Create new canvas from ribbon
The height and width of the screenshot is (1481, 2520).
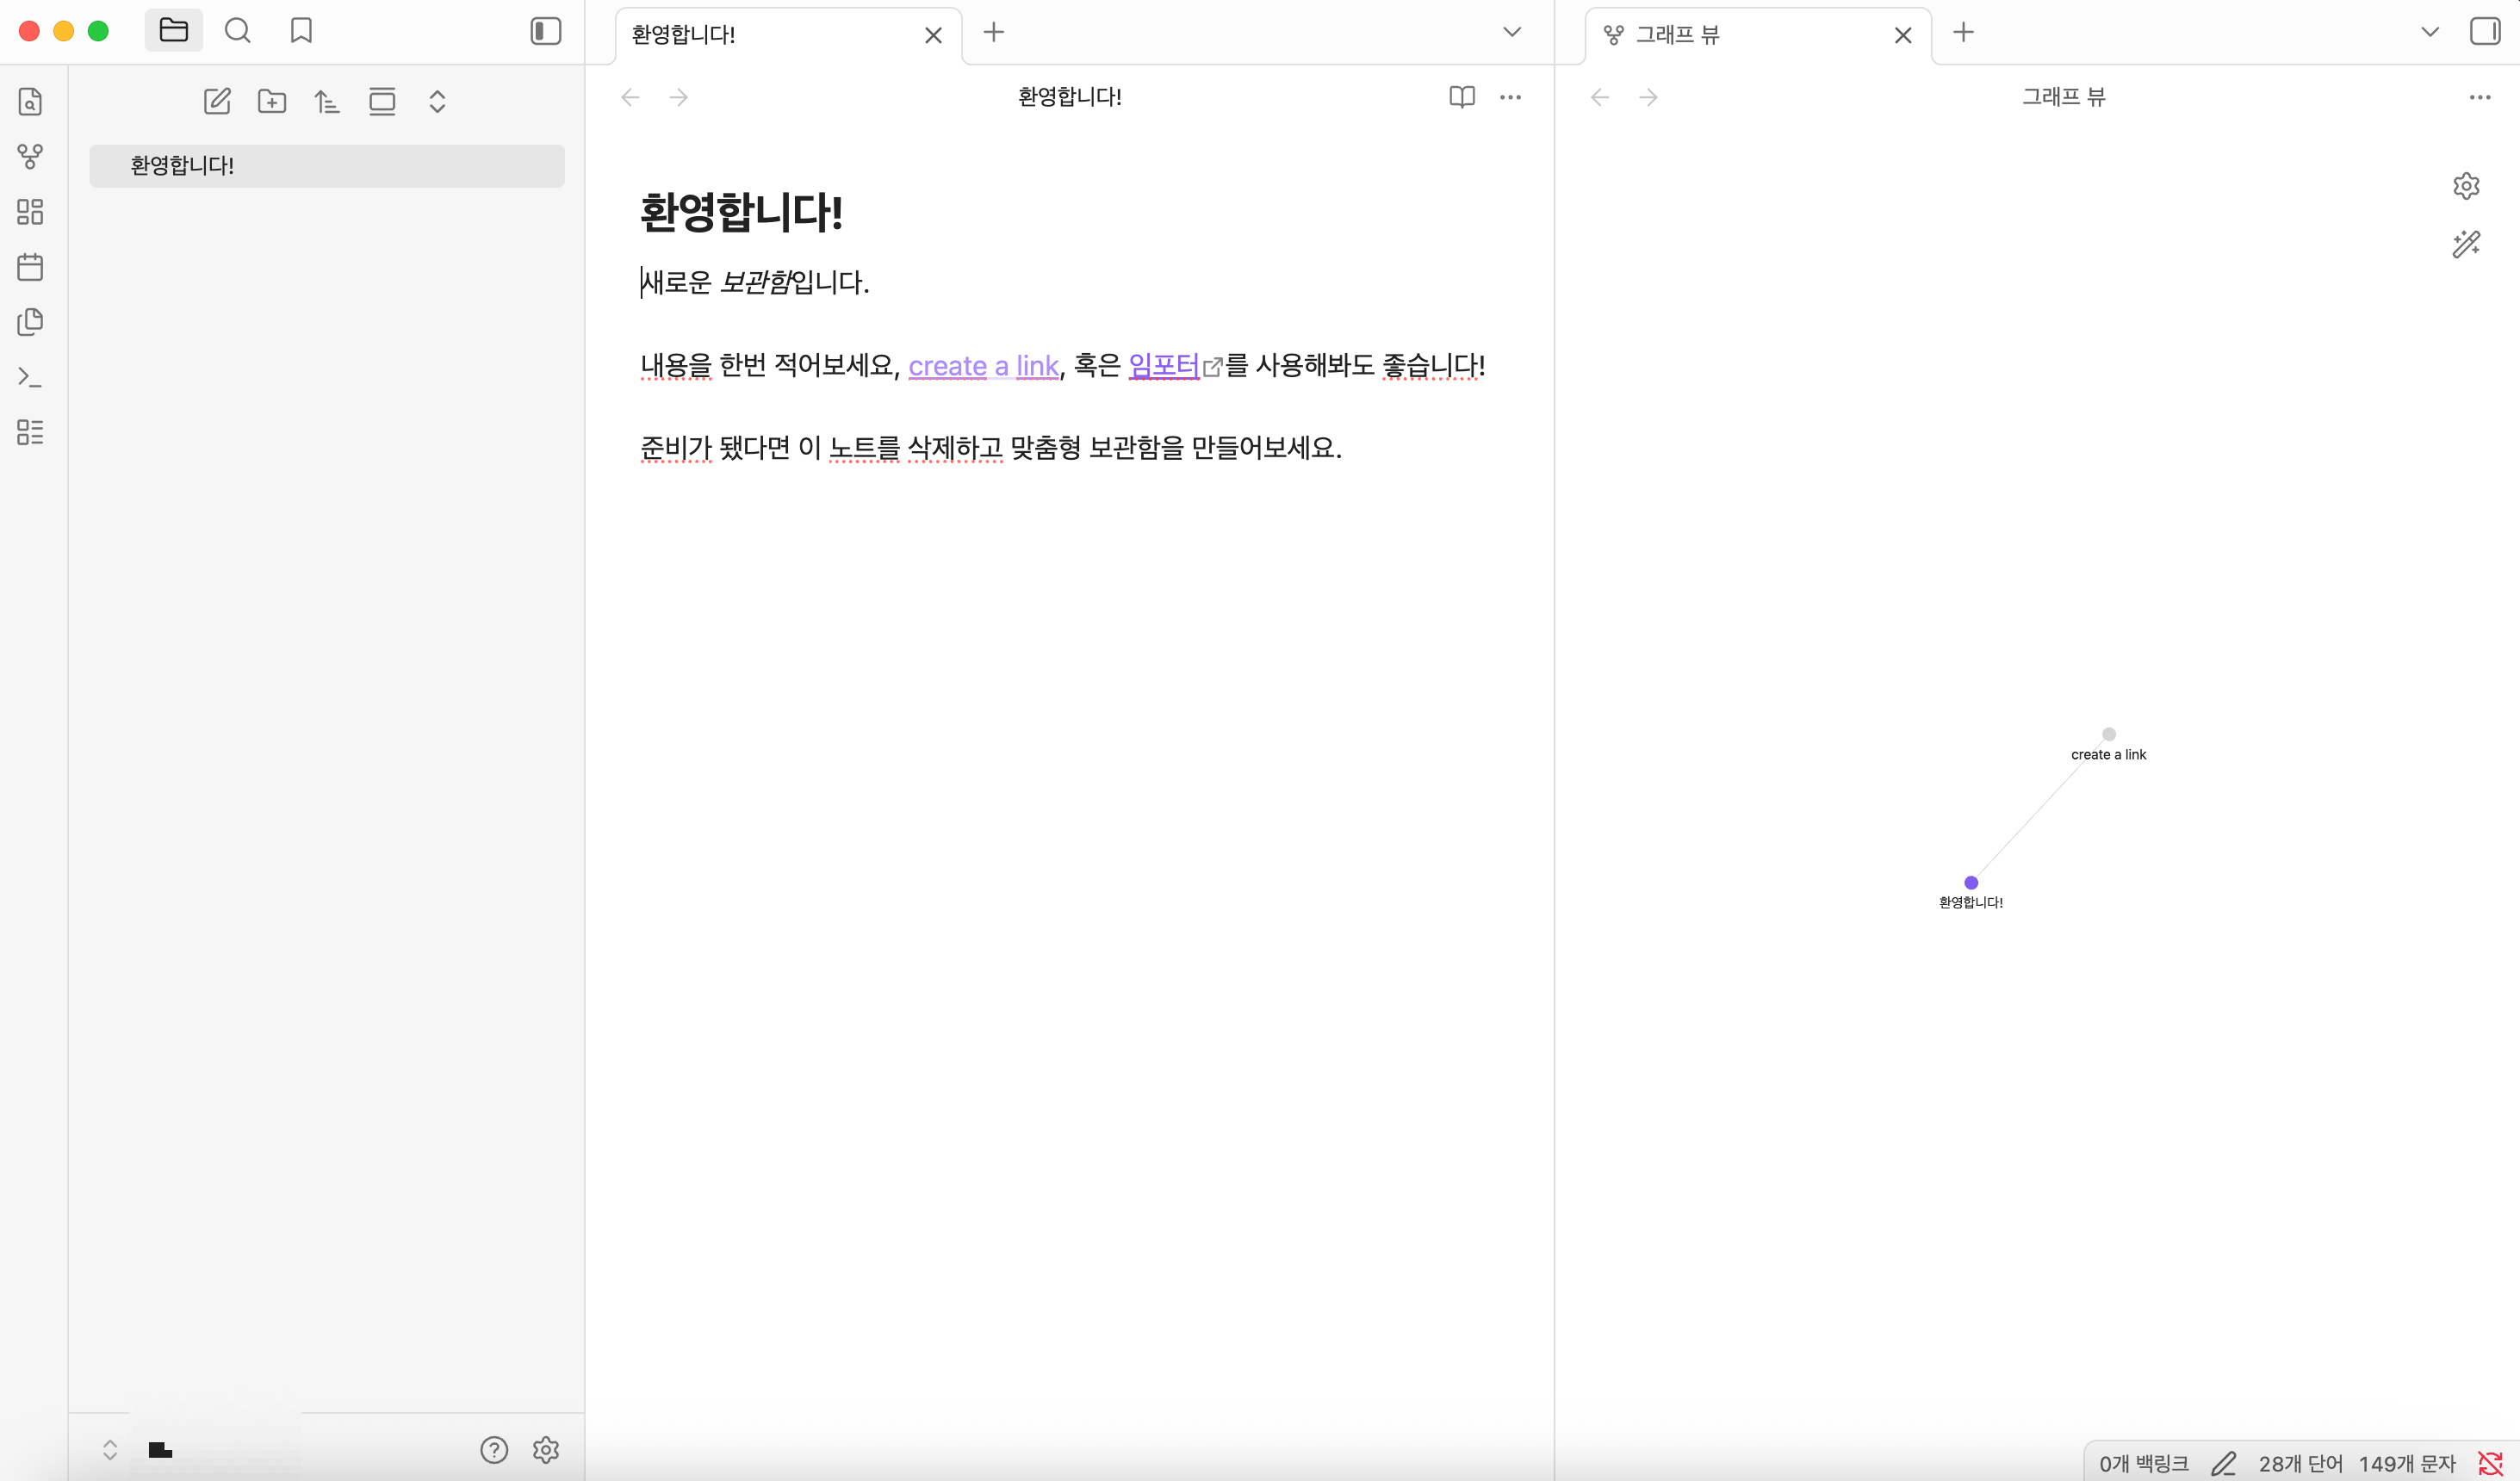(31, 211)
